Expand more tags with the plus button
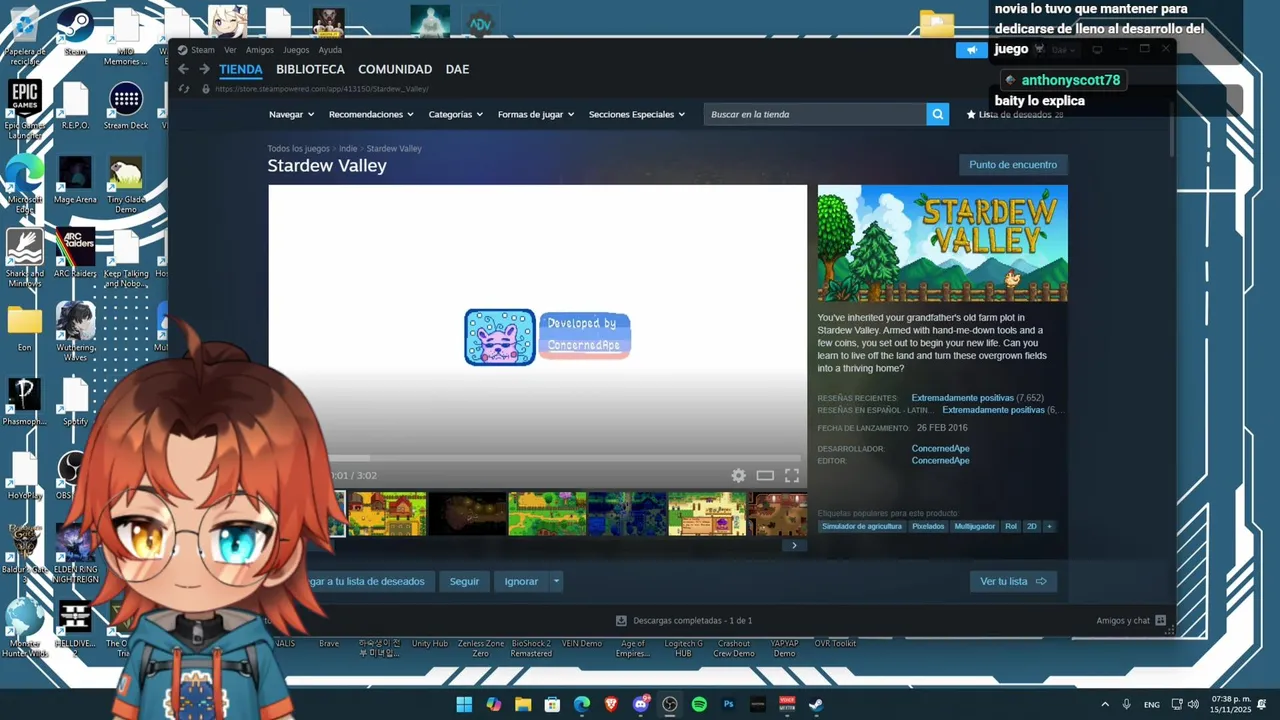Screen dimensions: 1280x720 1049,526
